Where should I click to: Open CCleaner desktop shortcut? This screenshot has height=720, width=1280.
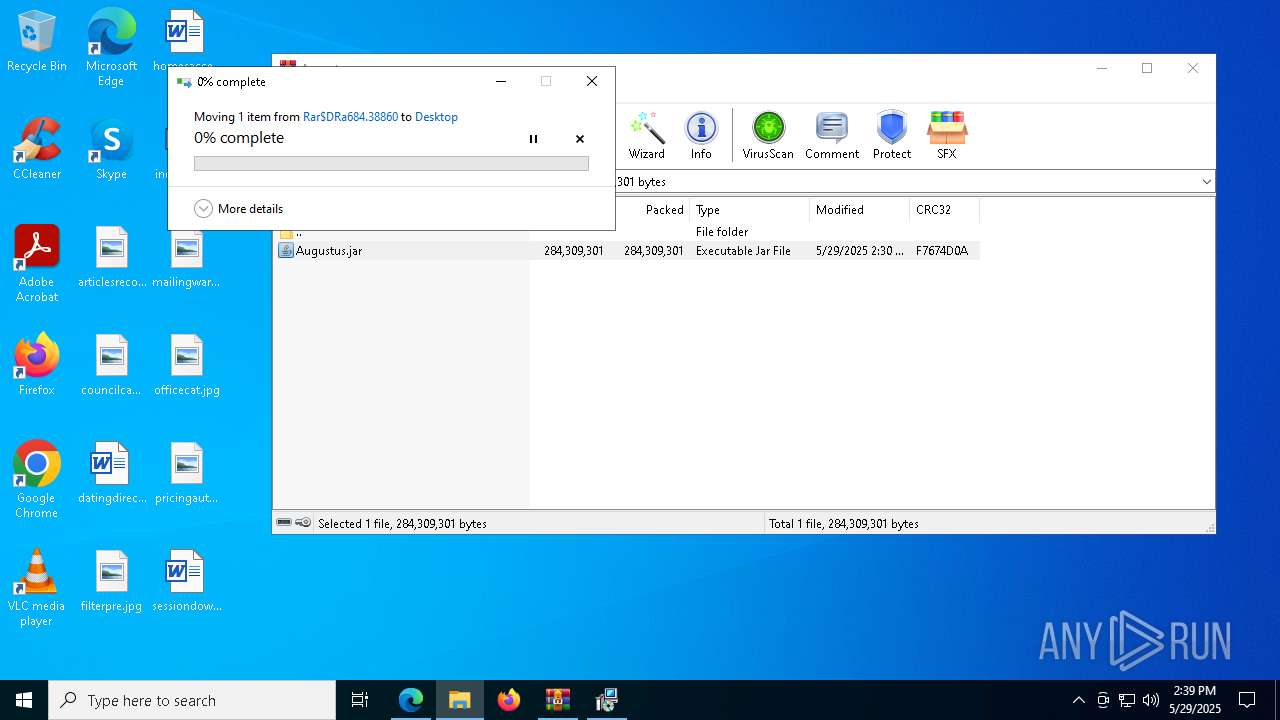coord(37,150)
